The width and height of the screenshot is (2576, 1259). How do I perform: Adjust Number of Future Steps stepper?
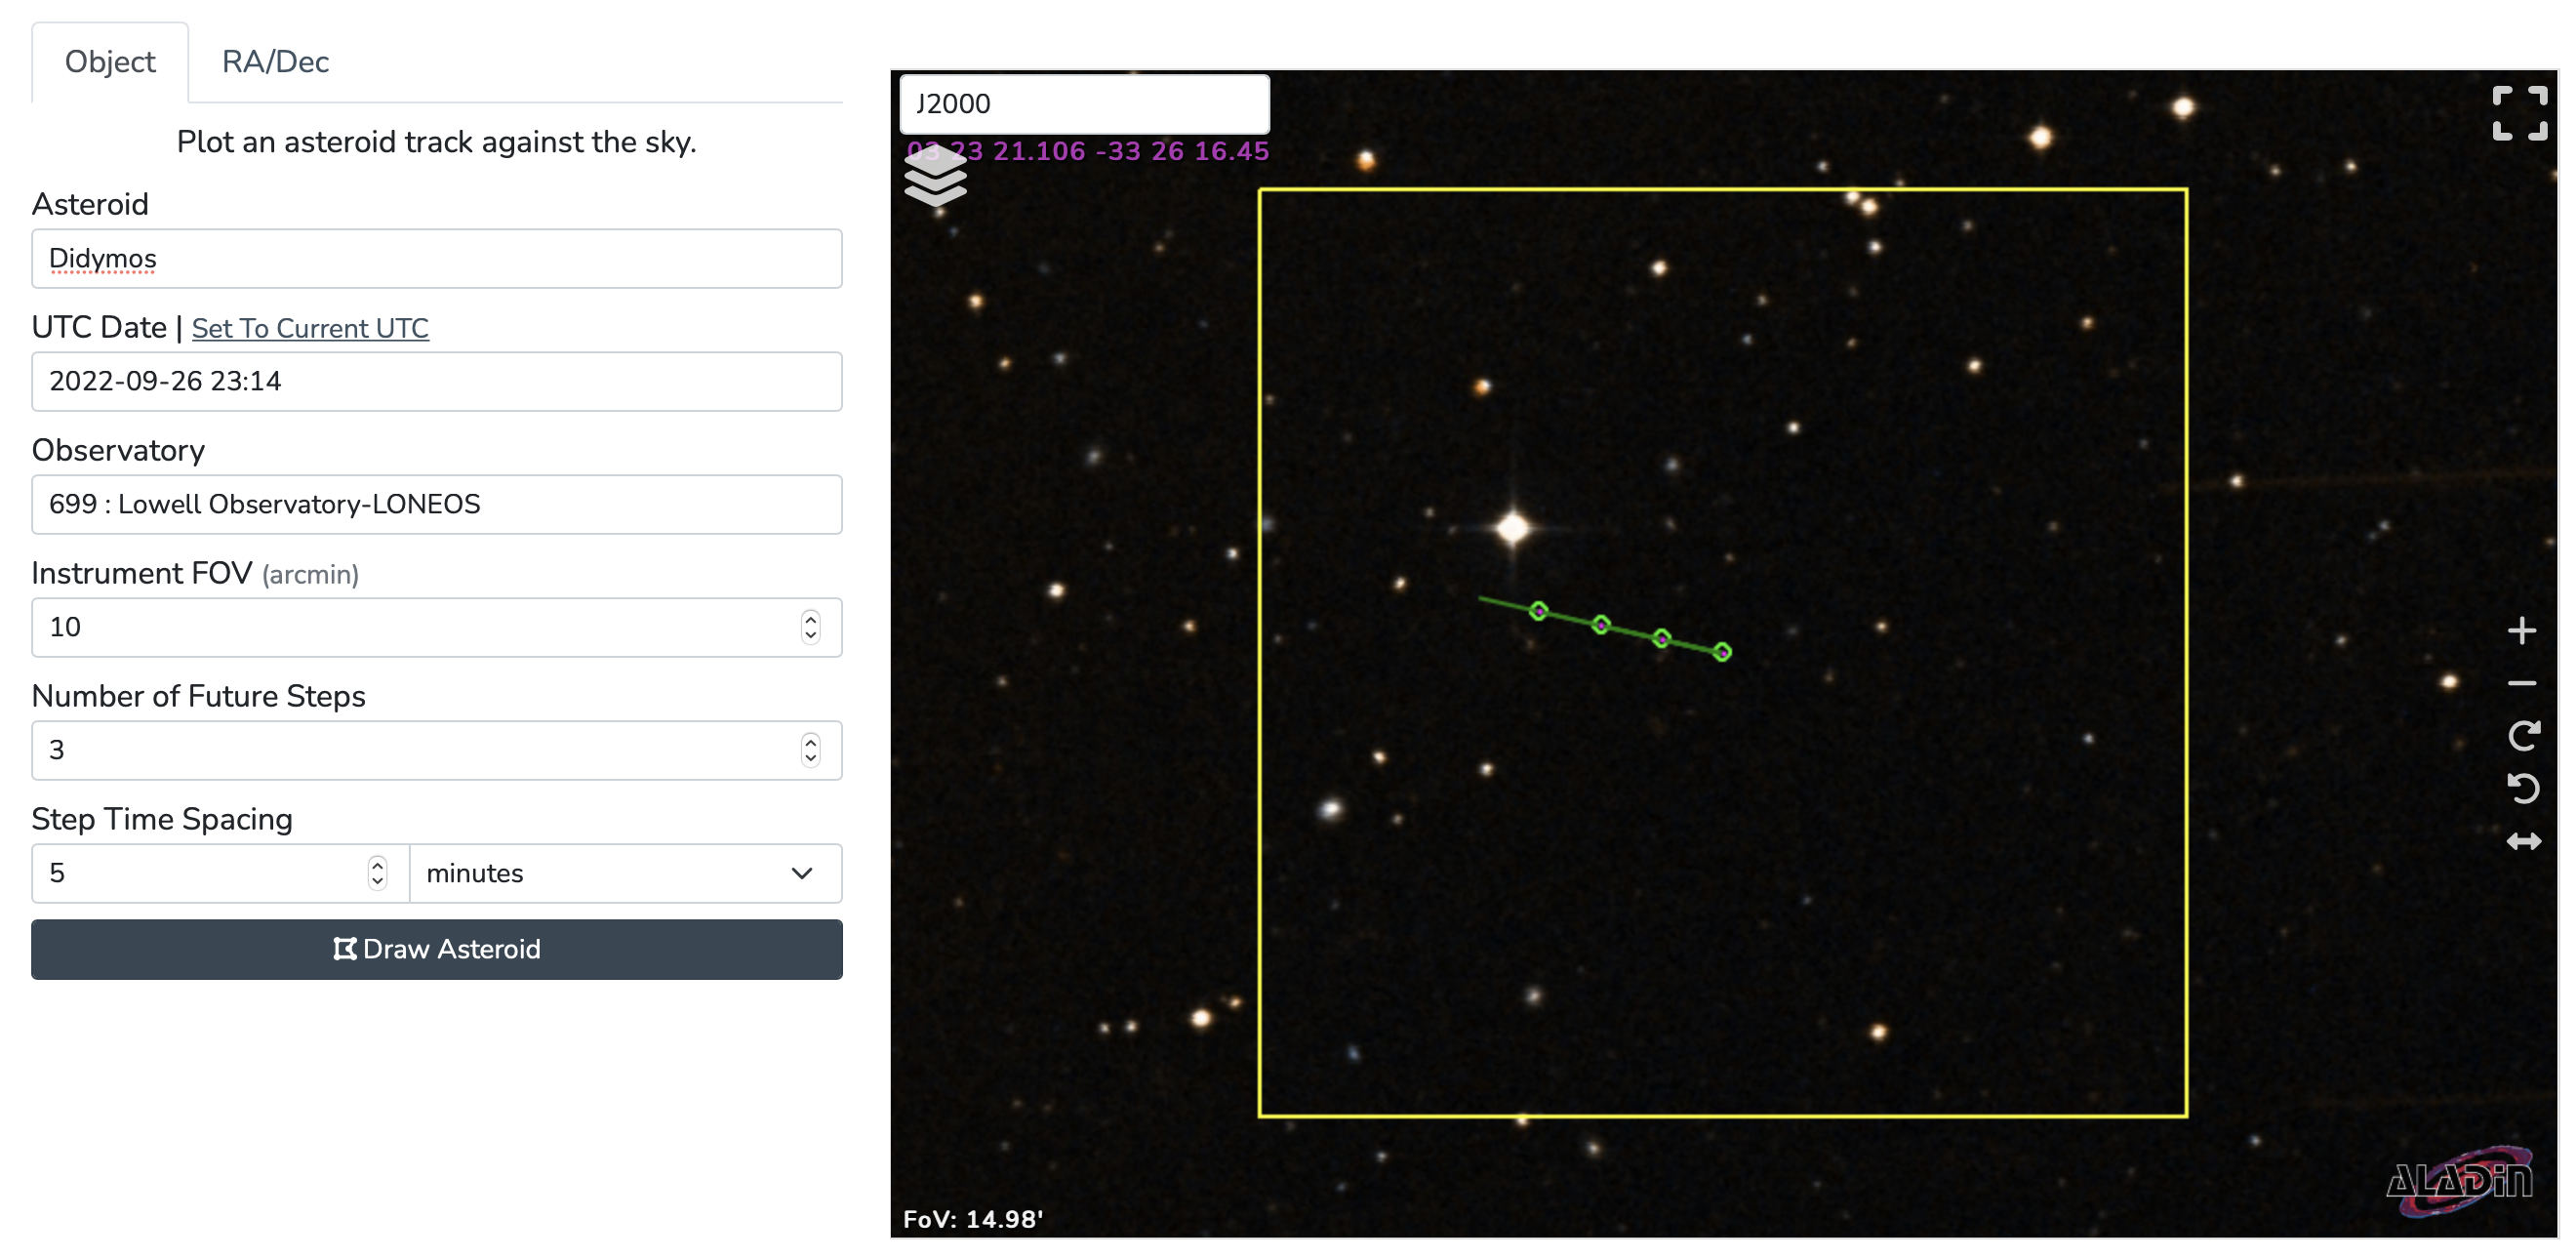[810, 750]
